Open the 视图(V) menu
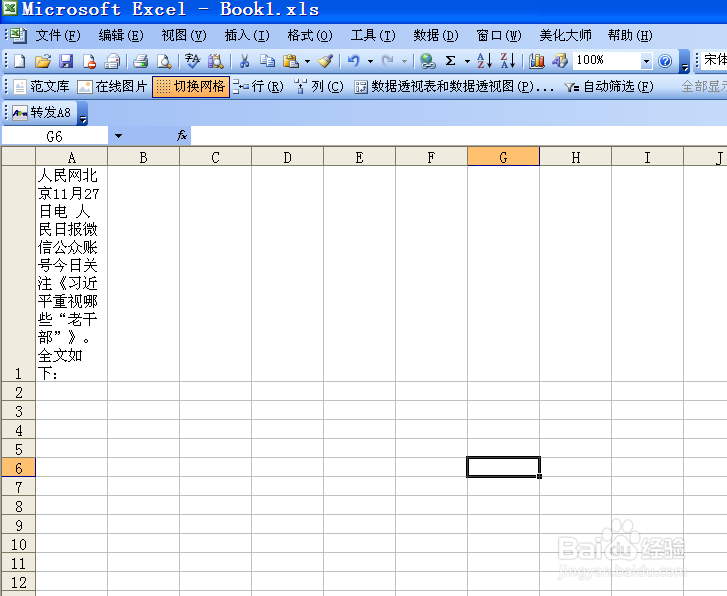 (184, 35)
